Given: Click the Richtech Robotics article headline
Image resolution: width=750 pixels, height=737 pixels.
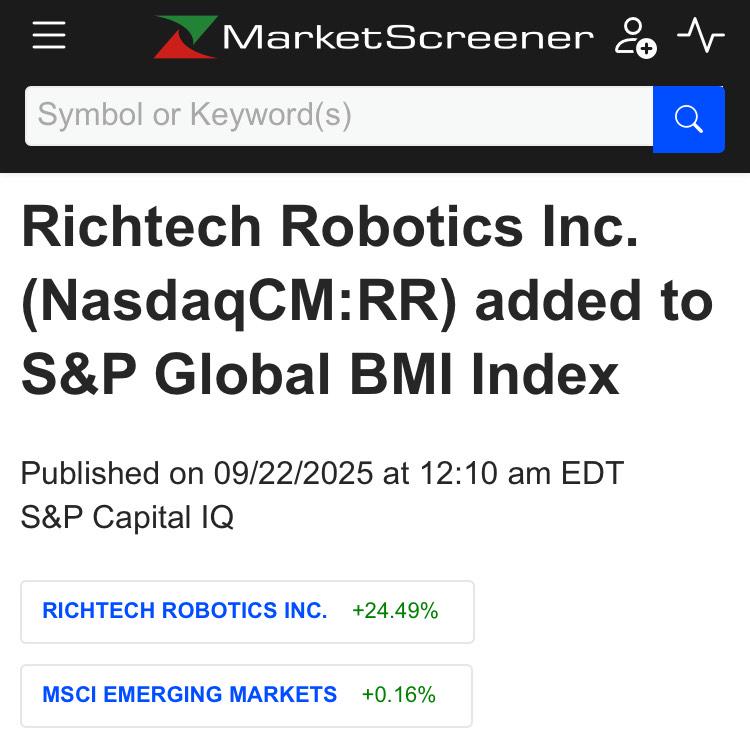Looking at the screenshot, I should 330,228.
